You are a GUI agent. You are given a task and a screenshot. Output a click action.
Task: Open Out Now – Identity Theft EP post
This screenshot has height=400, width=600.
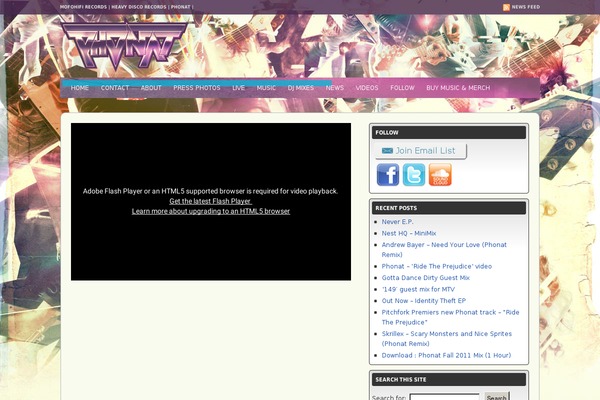(424, 301)
